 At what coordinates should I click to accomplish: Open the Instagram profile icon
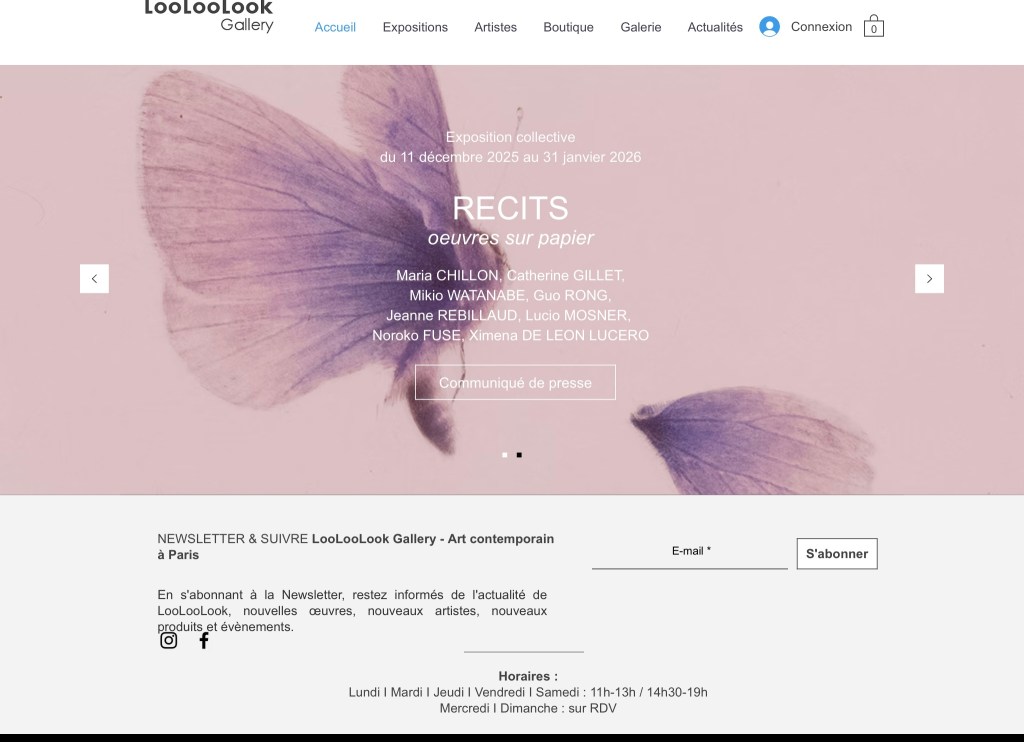tap(168, 640)
